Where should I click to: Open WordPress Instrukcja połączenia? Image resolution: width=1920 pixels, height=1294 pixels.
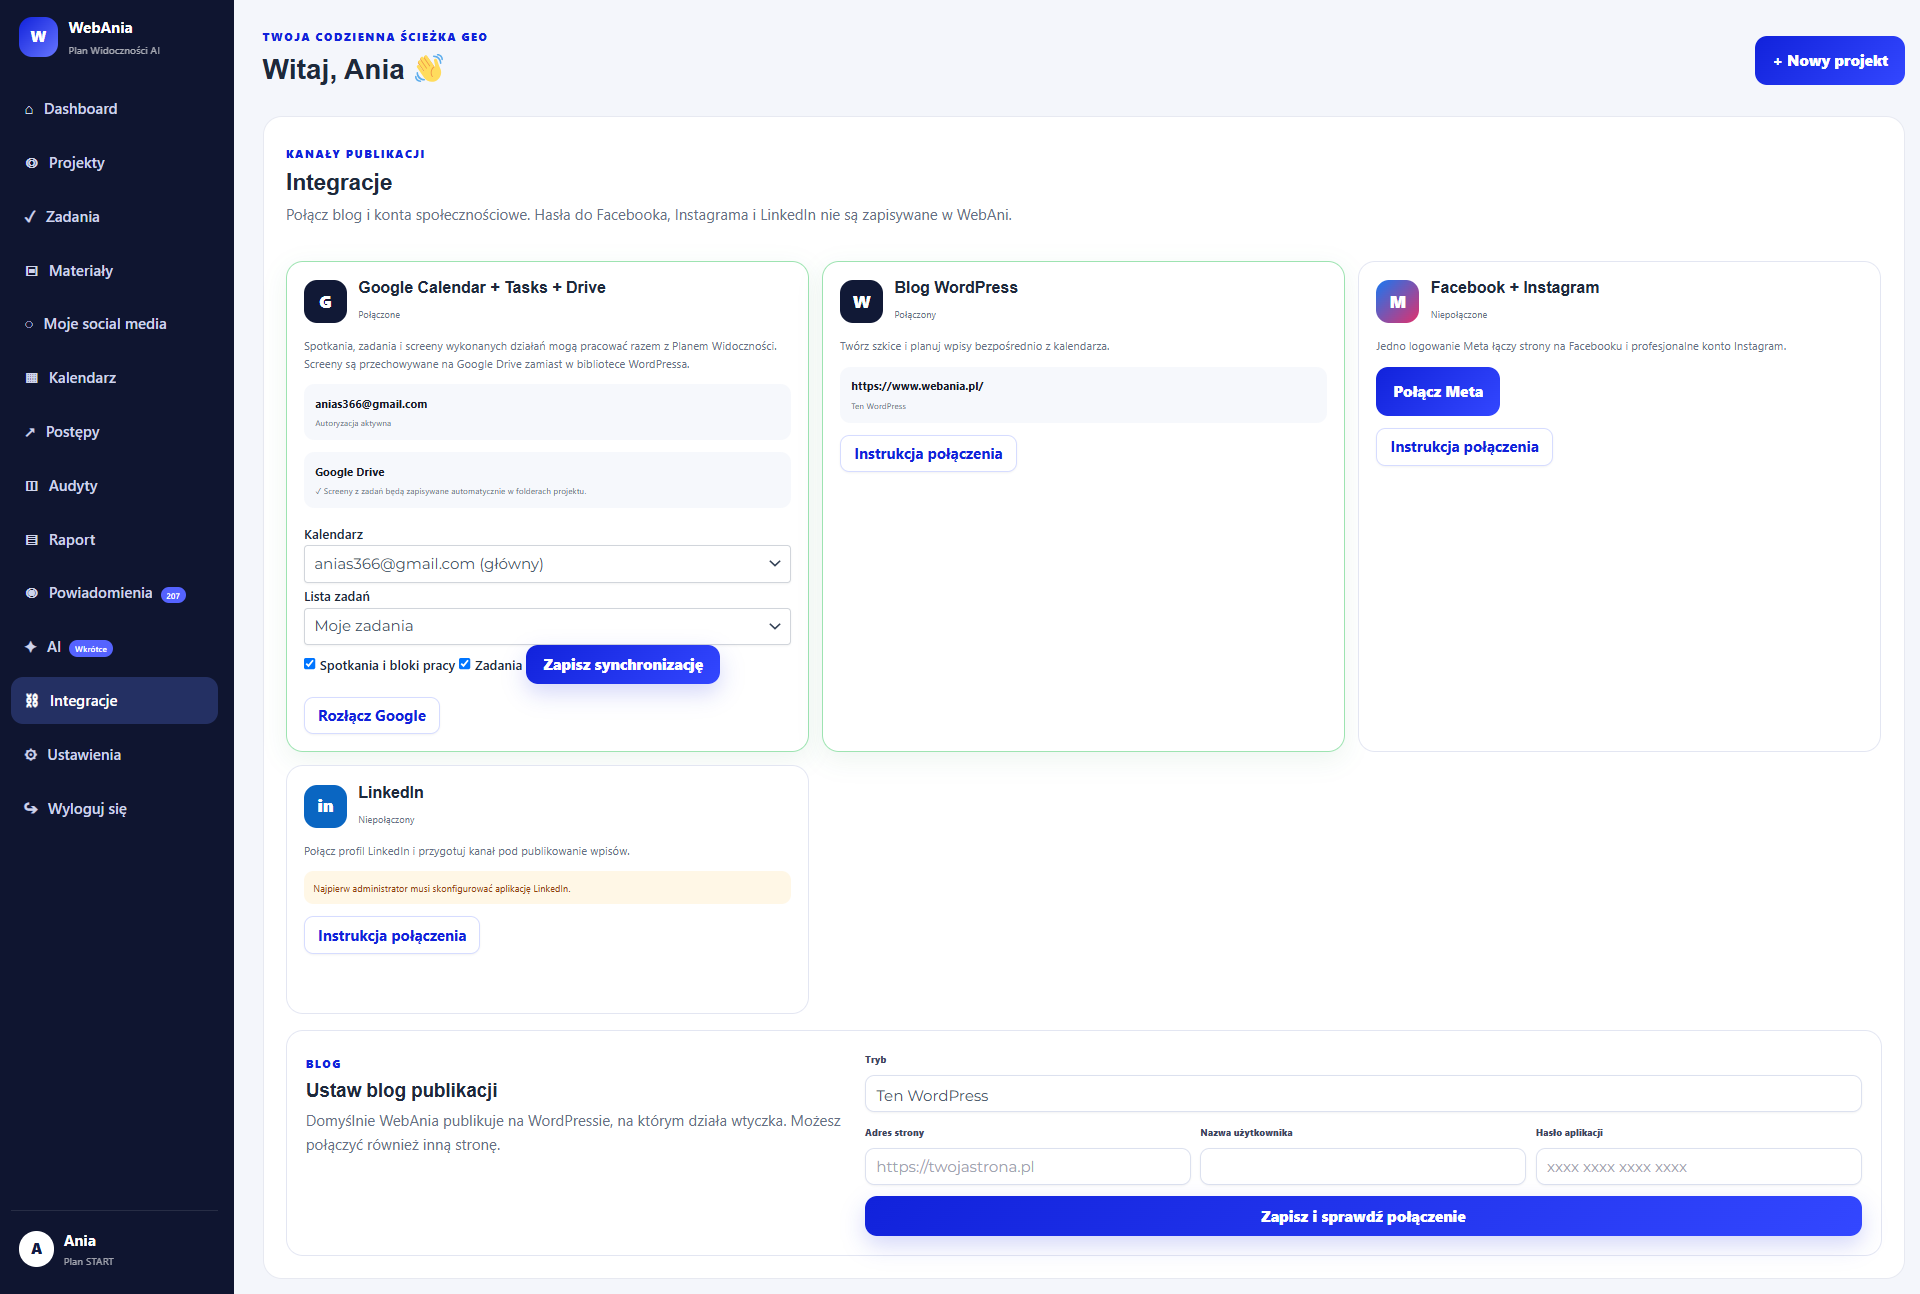(928, 454)
